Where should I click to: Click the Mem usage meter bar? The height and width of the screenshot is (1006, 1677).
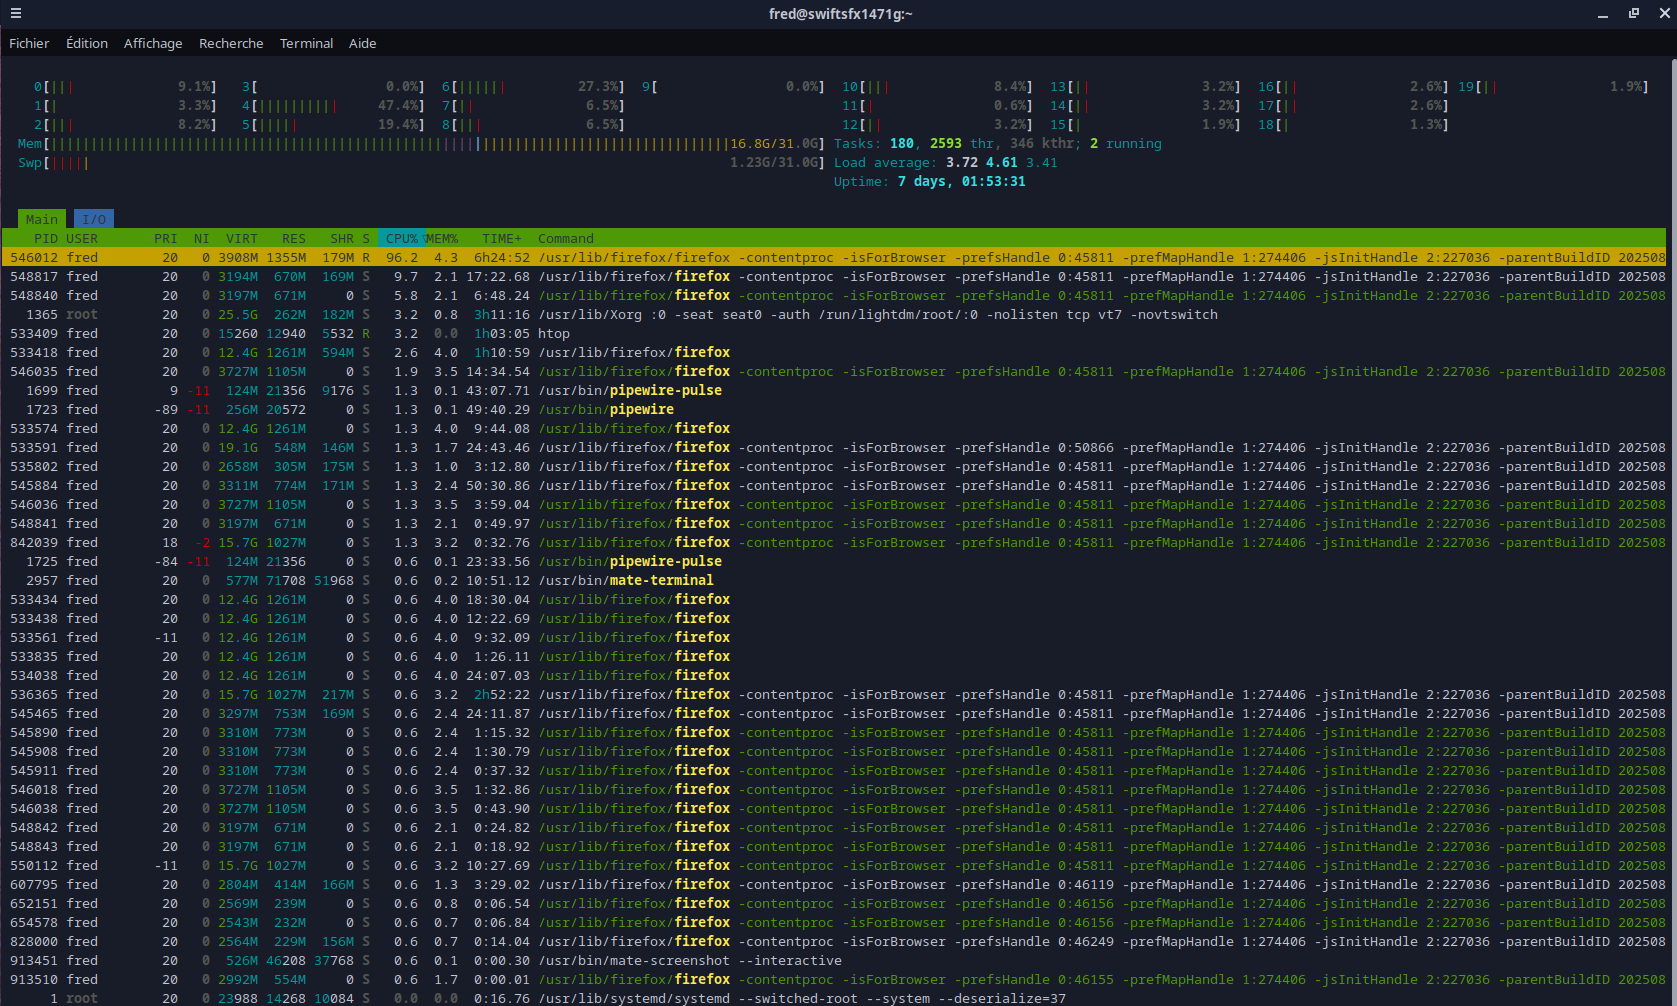[x=422, y=144]
